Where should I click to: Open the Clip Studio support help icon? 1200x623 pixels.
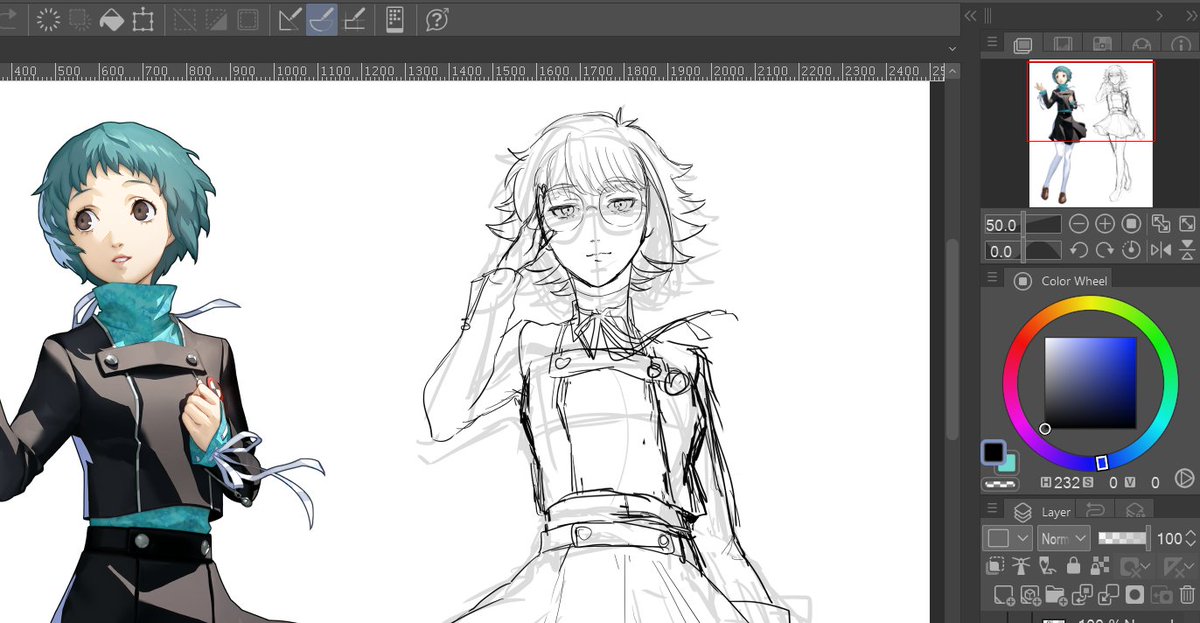[436, 19]
